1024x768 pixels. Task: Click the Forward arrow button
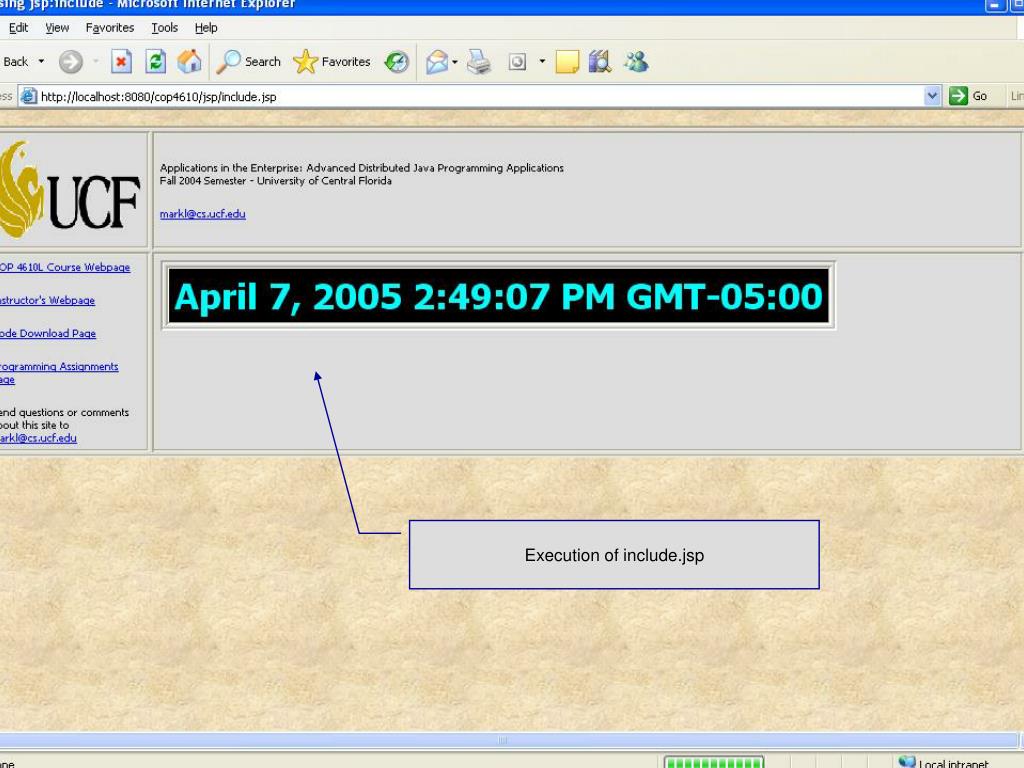click(71, 62)
